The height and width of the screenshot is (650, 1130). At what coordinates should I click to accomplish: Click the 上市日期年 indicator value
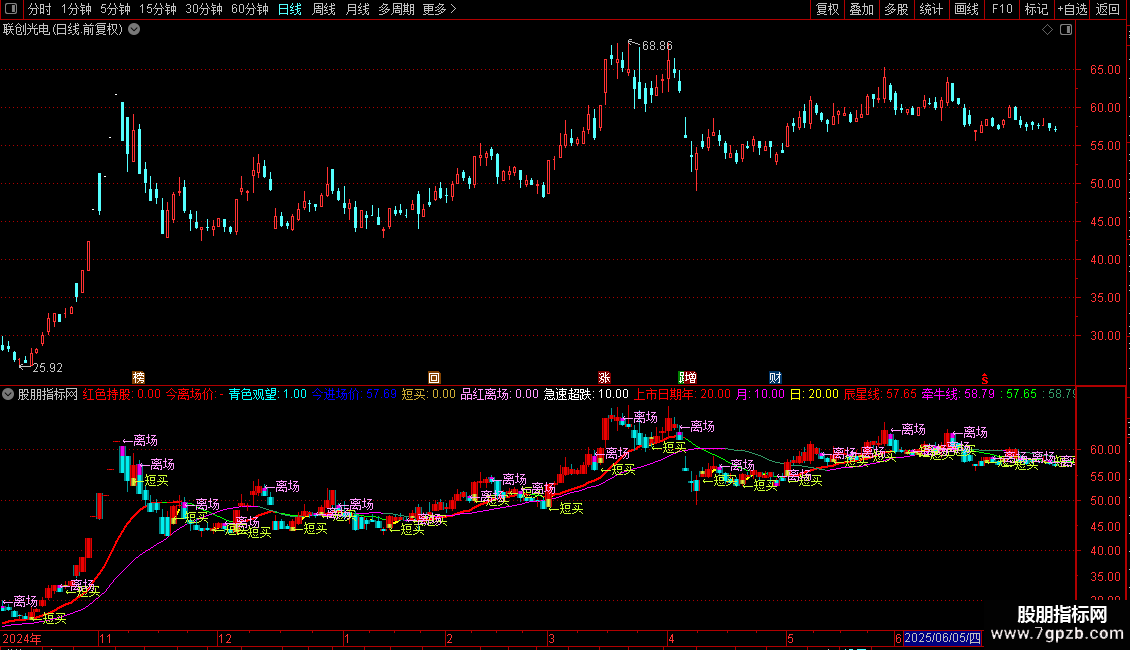tap(682, 394)
